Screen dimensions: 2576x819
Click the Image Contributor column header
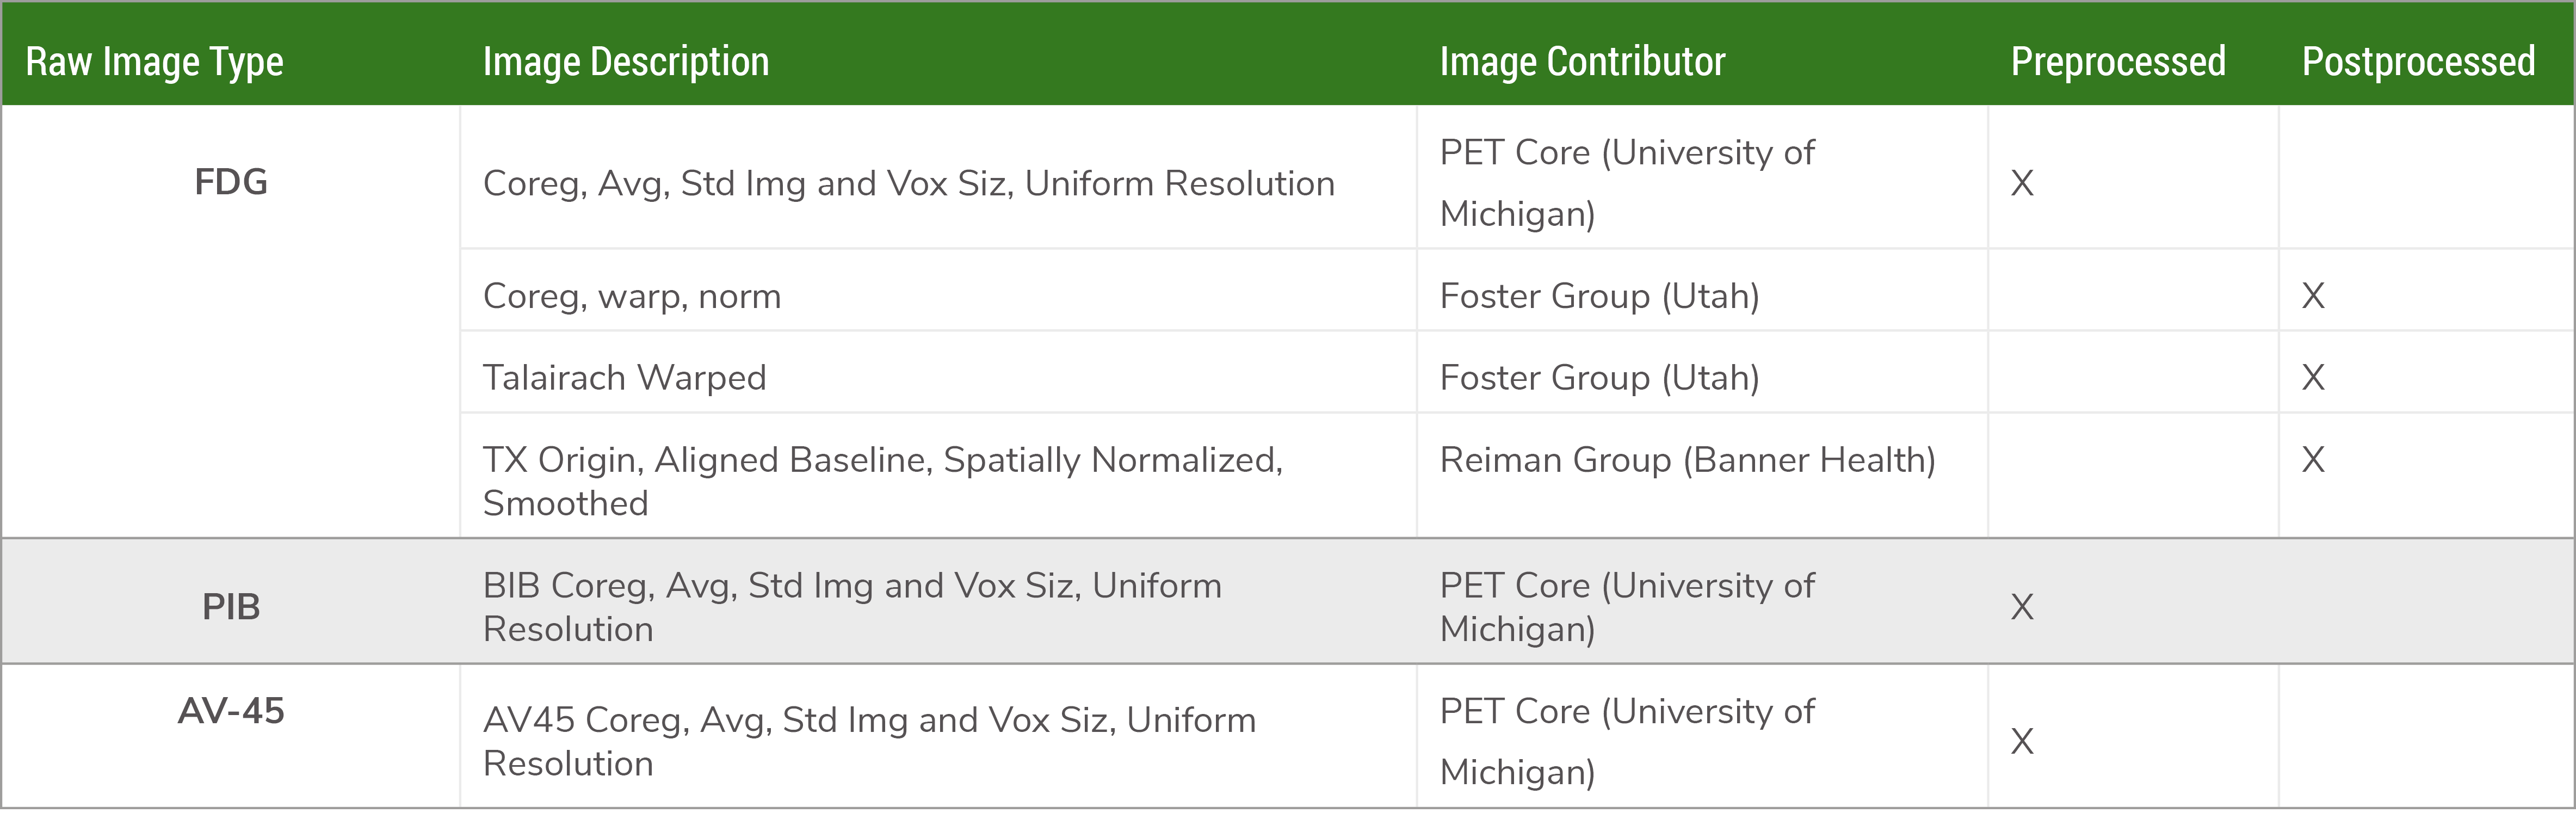pos(1582,62)
